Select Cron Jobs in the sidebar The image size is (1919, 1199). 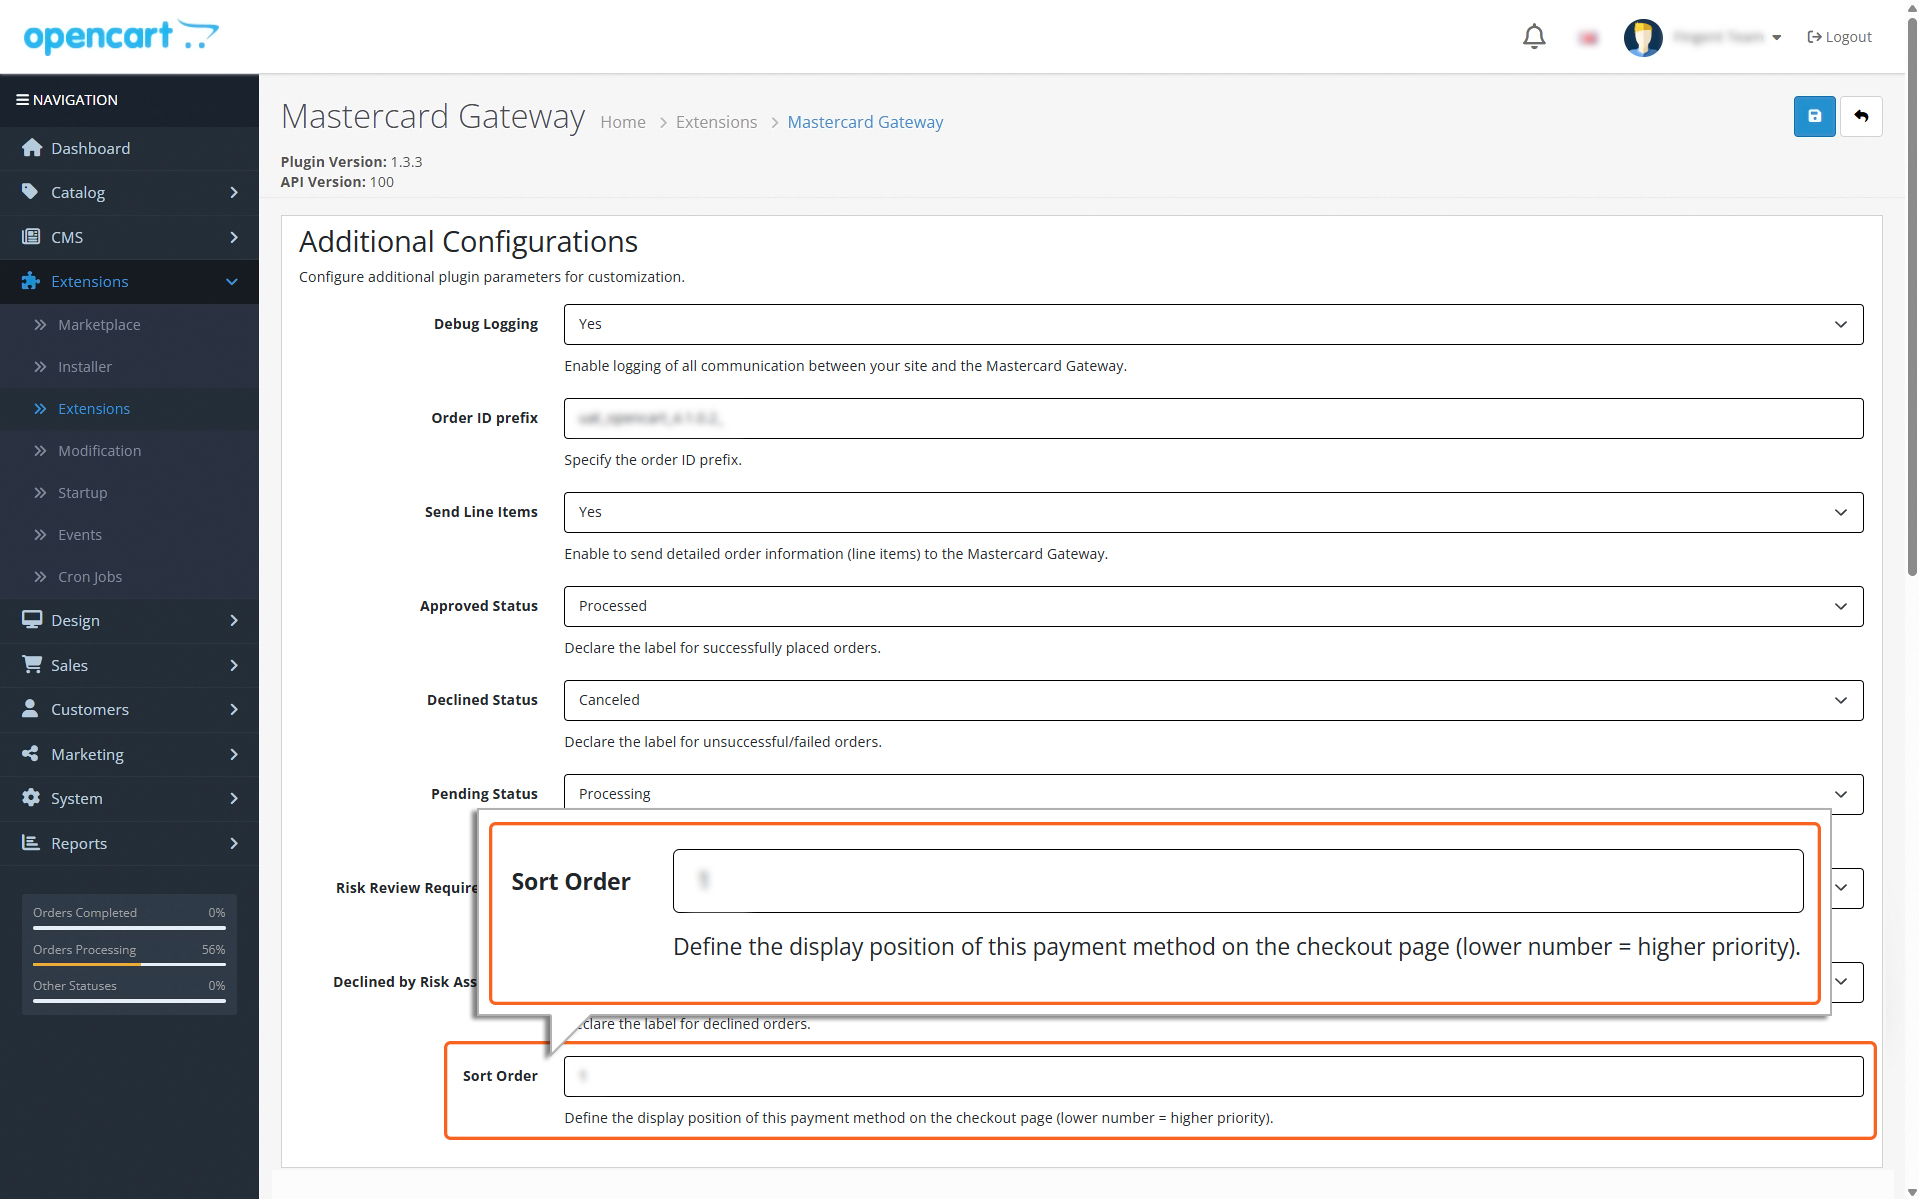(90, 577)
